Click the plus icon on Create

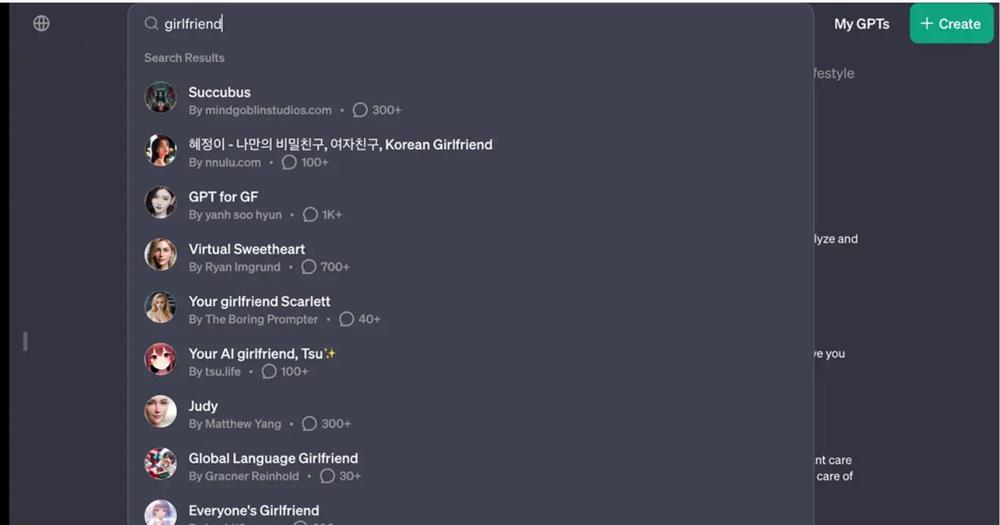[x=927, y=24]
